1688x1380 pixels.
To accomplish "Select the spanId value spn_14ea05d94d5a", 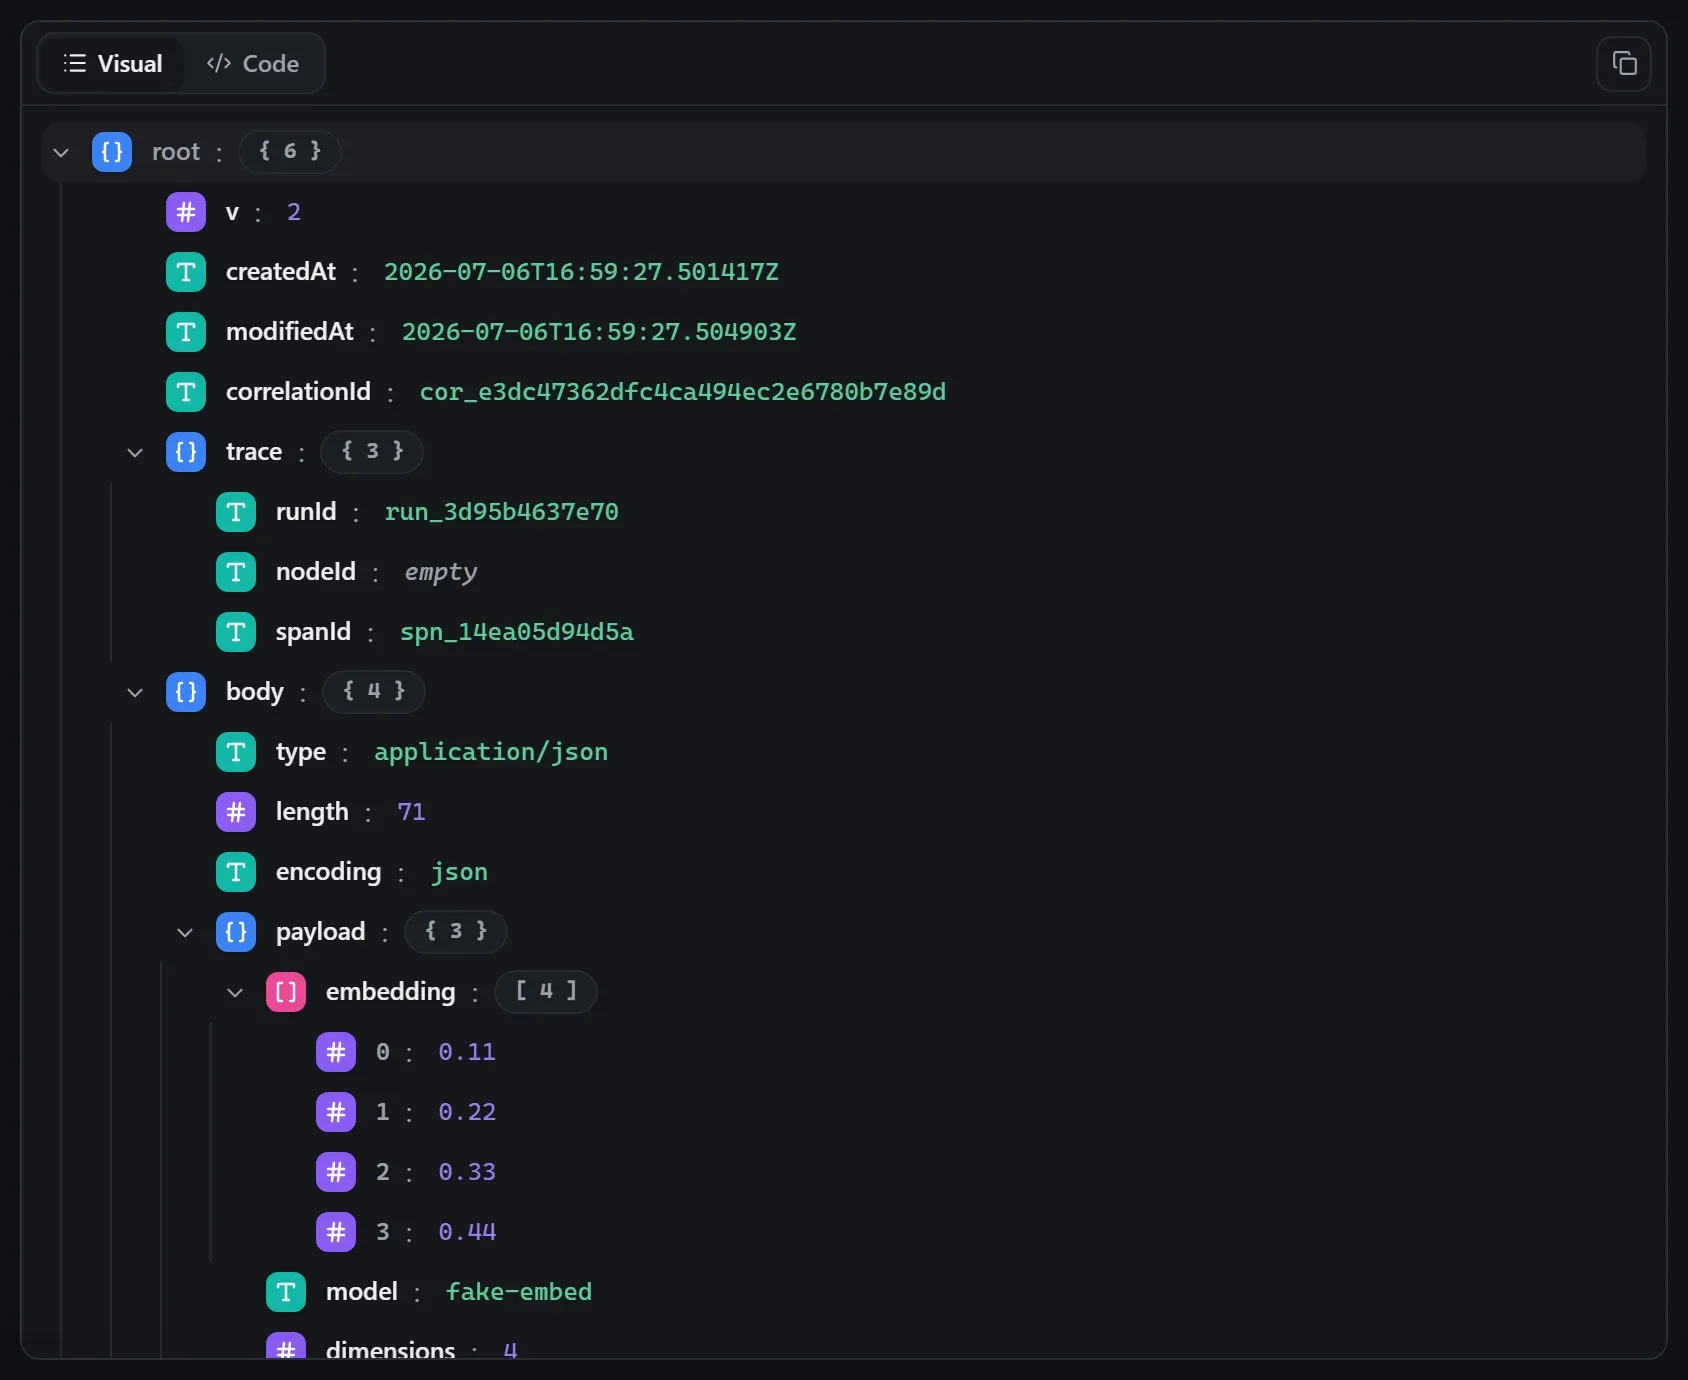I will [x=517, y=632].
